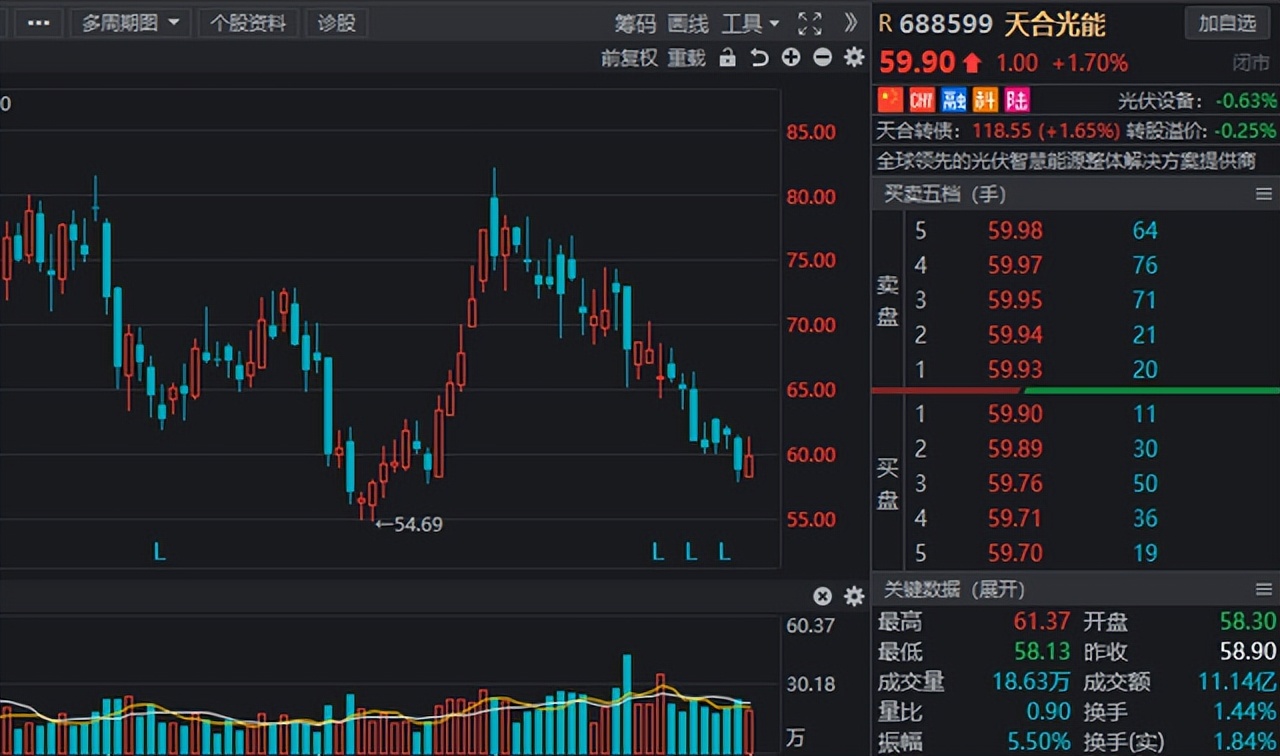The height and width of the screenshot is (756, 1280).
Task: Select buy level 2 price 59.89
Action: [x=1015, y=449]
